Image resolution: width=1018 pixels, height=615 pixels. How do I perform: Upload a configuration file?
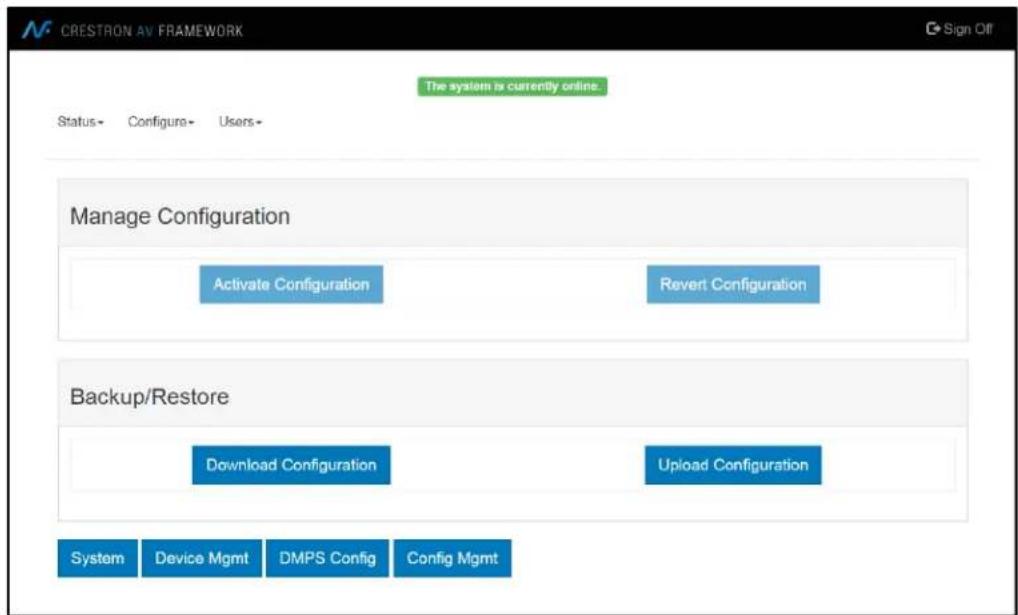[733, 465]
